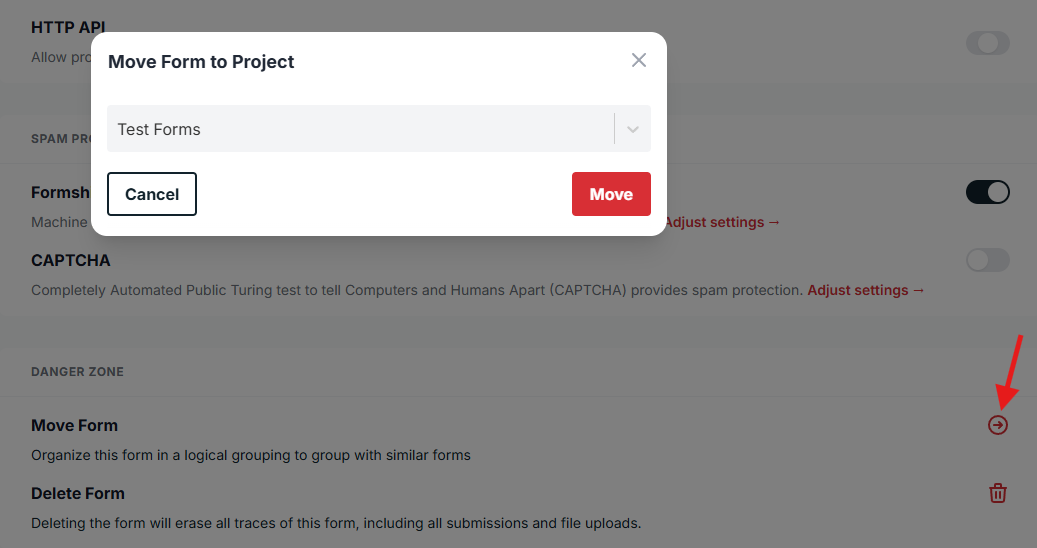
Task: Click the CAPTCHA description text
Action: (417, 290)
